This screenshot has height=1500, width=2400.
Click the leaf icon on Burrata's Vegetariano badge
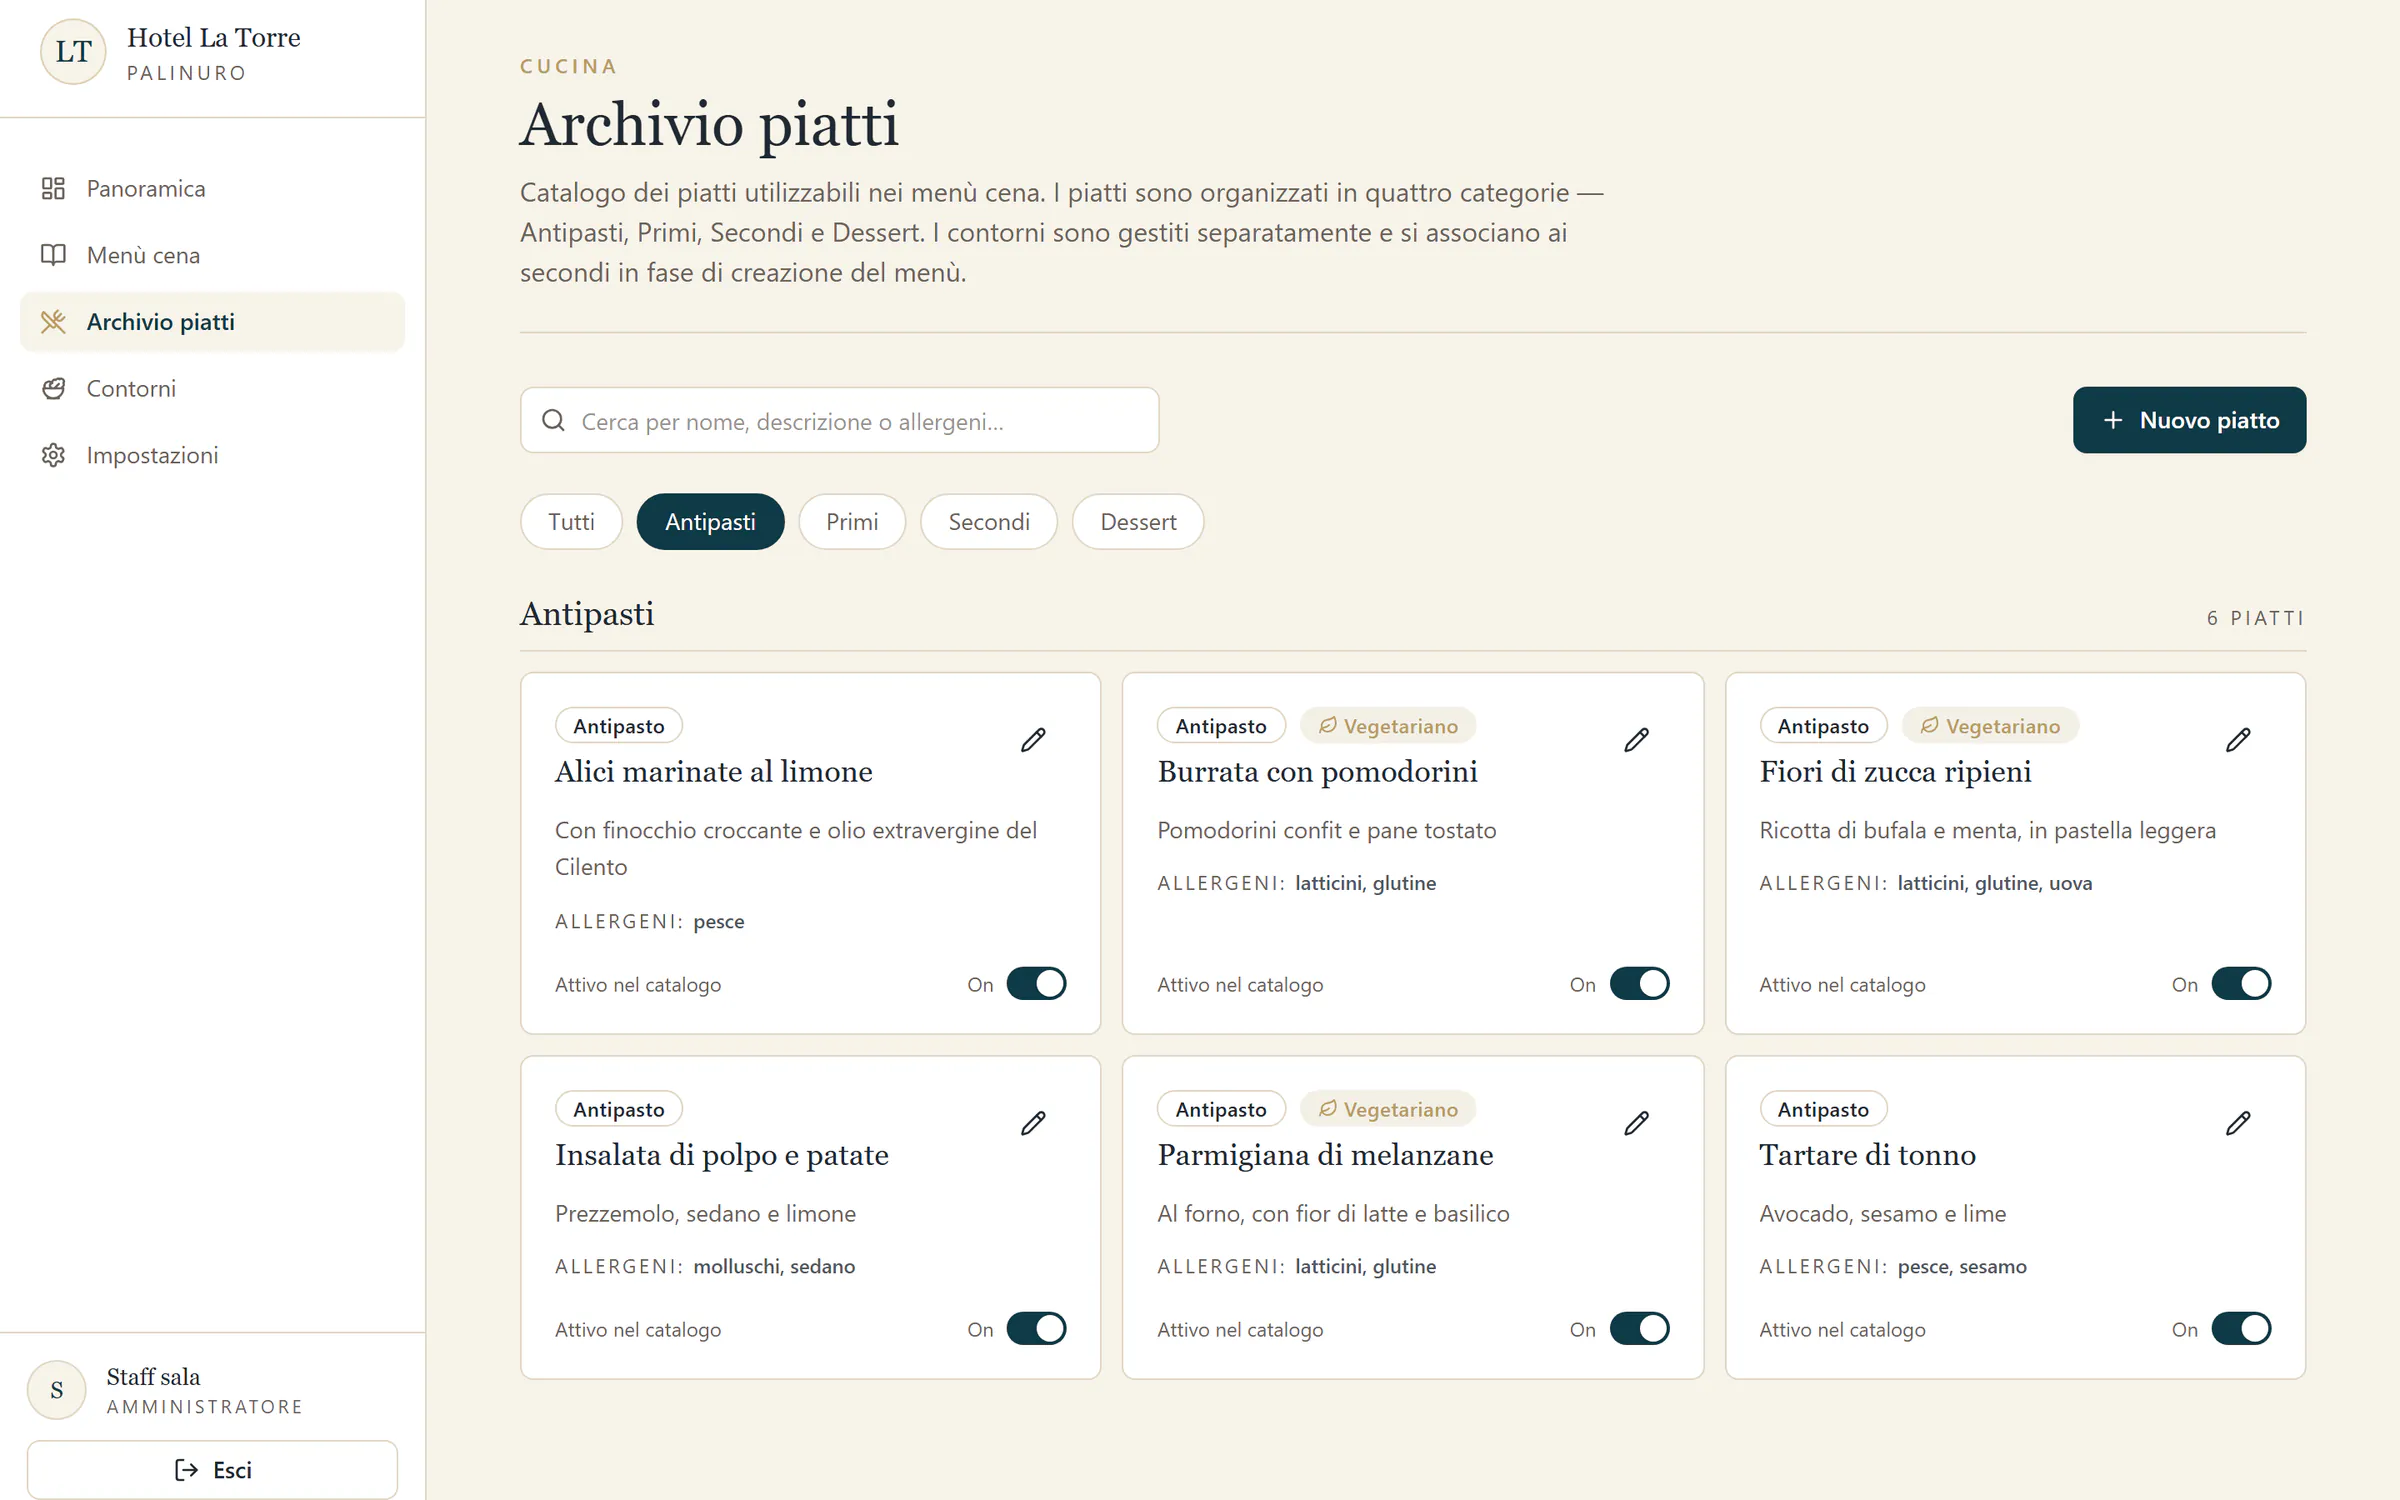click(x=1327, y=725)
